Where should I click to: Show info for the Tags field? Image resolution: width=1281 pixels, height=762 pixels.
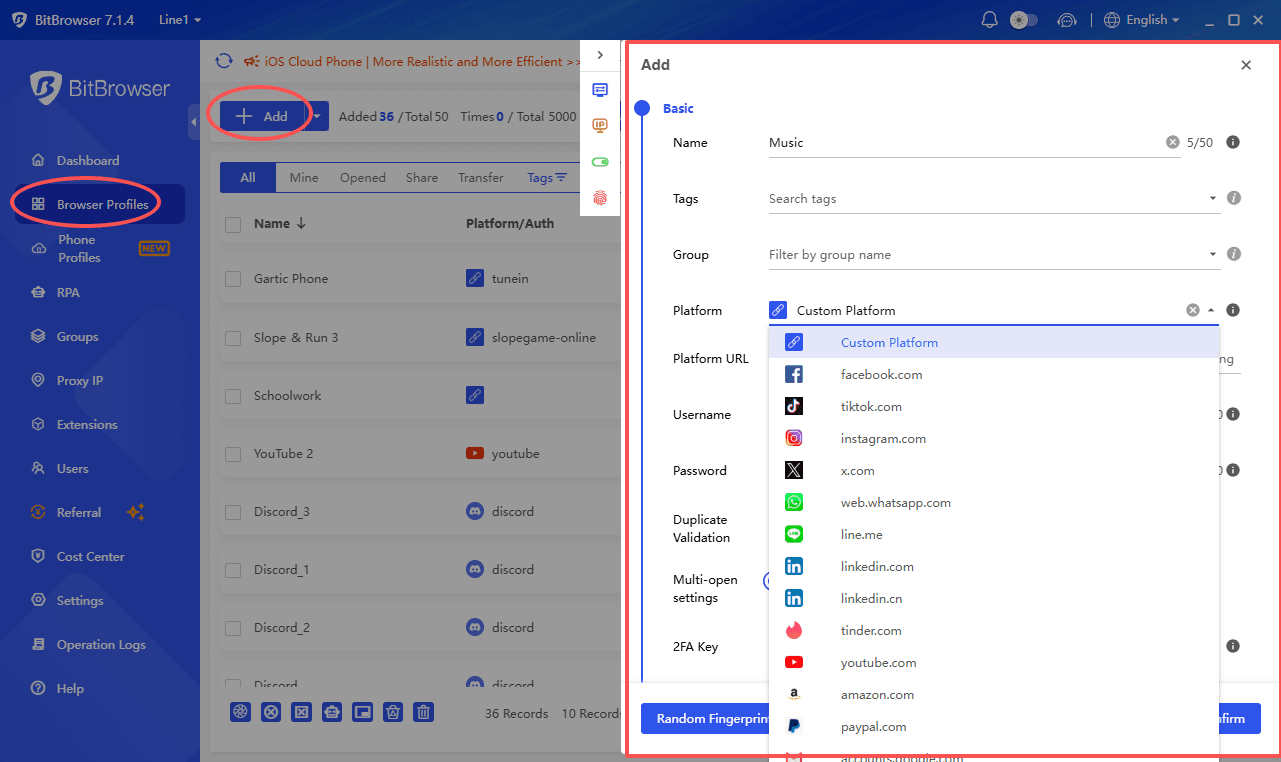point(1233,198)
